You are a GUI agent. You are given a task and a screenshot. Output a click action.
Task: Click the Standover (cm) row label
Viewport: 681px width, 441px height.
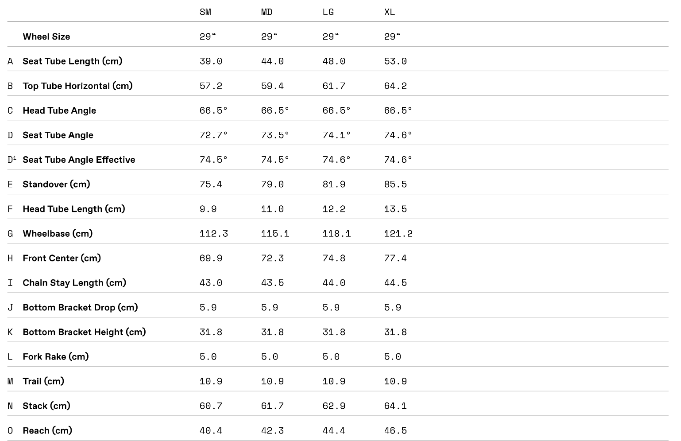click(57, 185)
